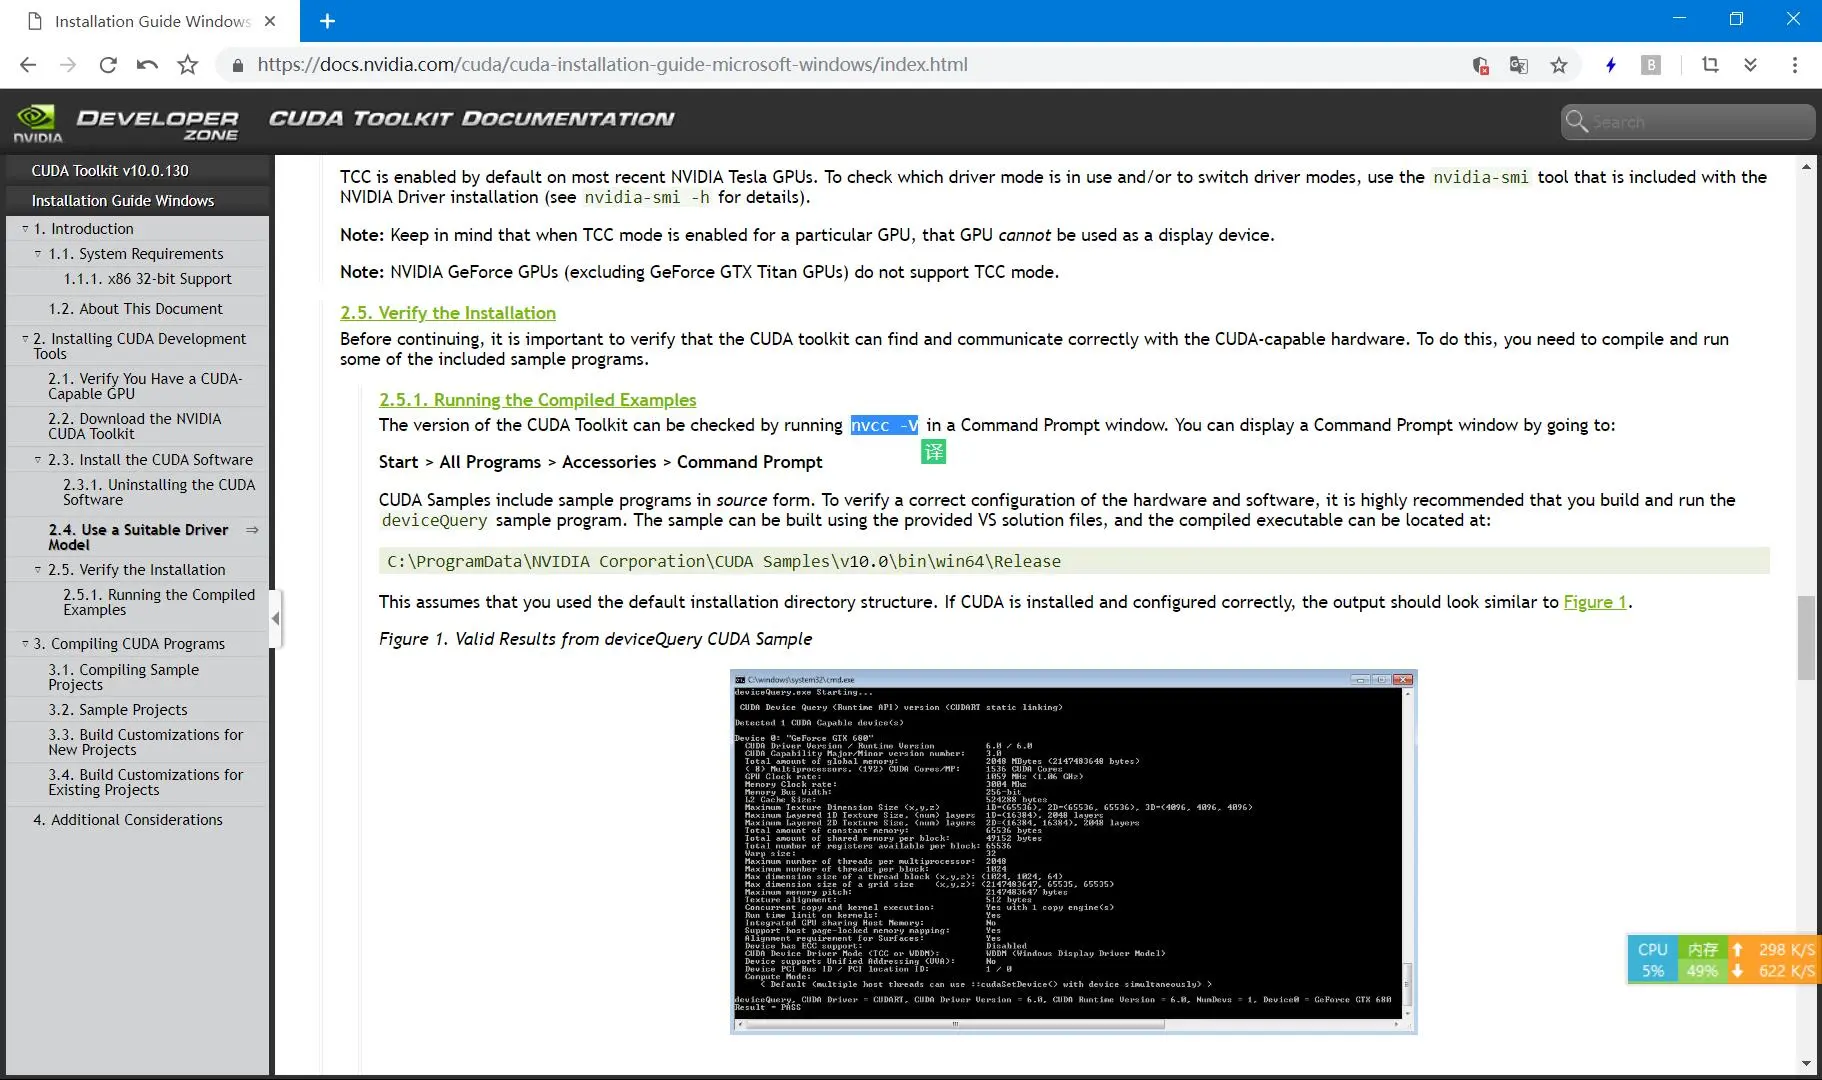Click the gray B extension icon
This screenshot has height=1080, width=1822.
(1651, 65)
